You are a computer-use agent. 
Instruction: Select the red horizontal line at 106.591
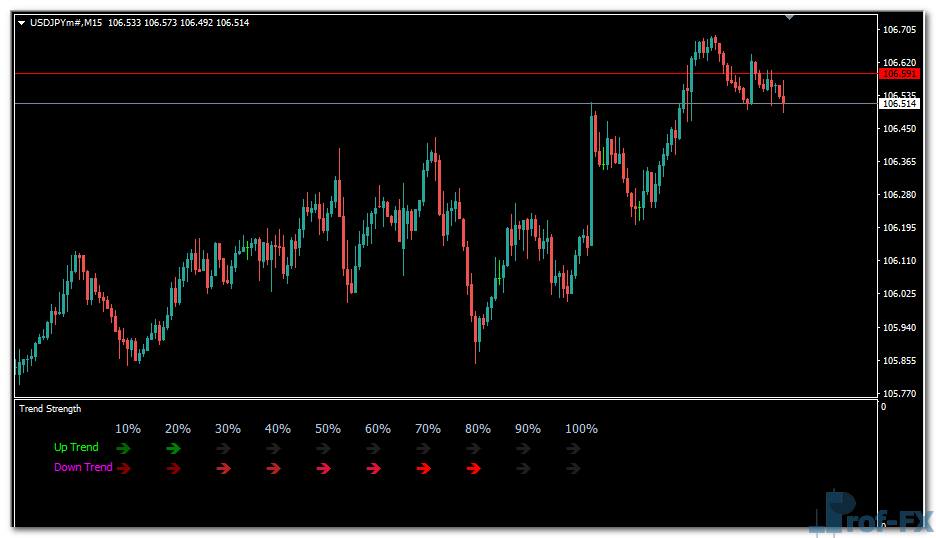coord(400,74)
